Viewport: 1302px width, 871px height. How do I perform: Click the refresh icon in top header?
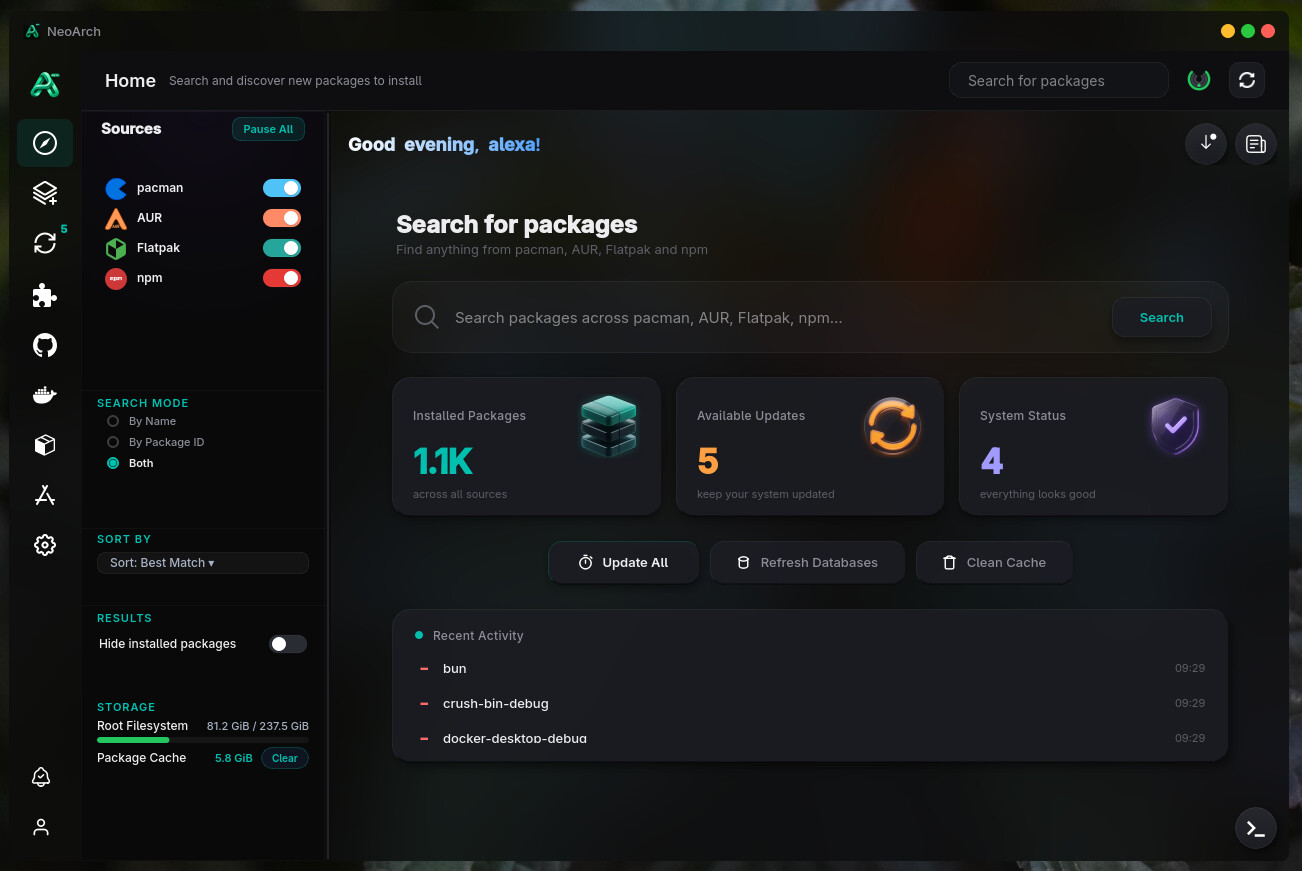coord(1247,80)
